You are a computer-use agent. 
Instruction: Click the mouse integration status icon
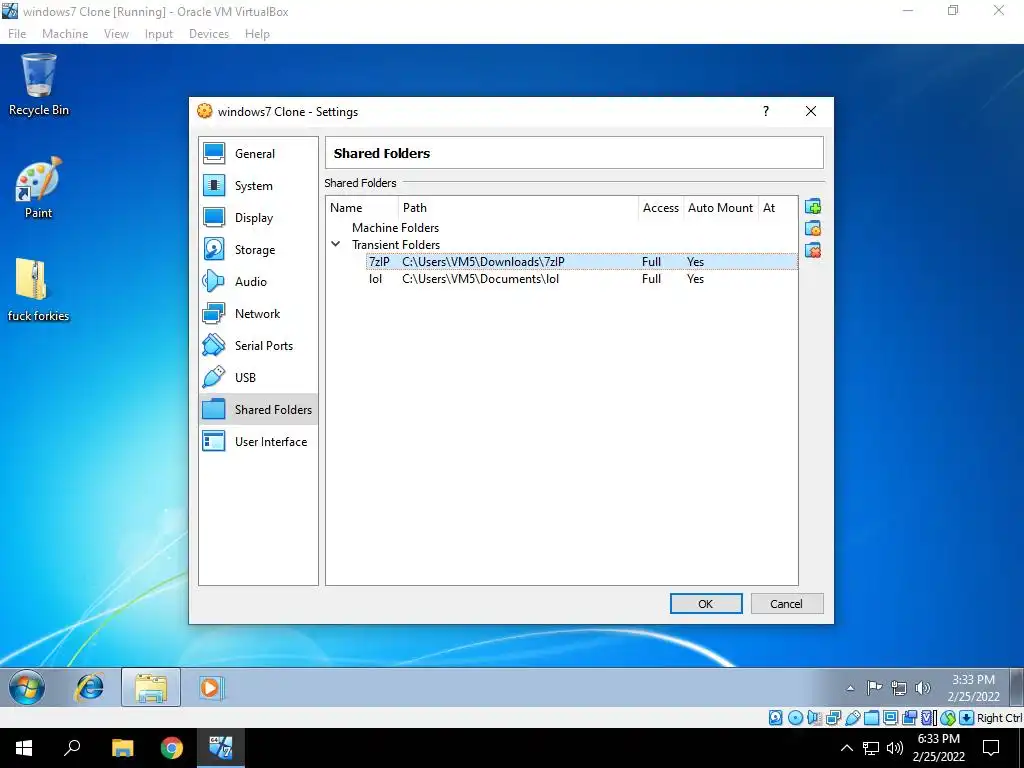click(x=948, y=718)
